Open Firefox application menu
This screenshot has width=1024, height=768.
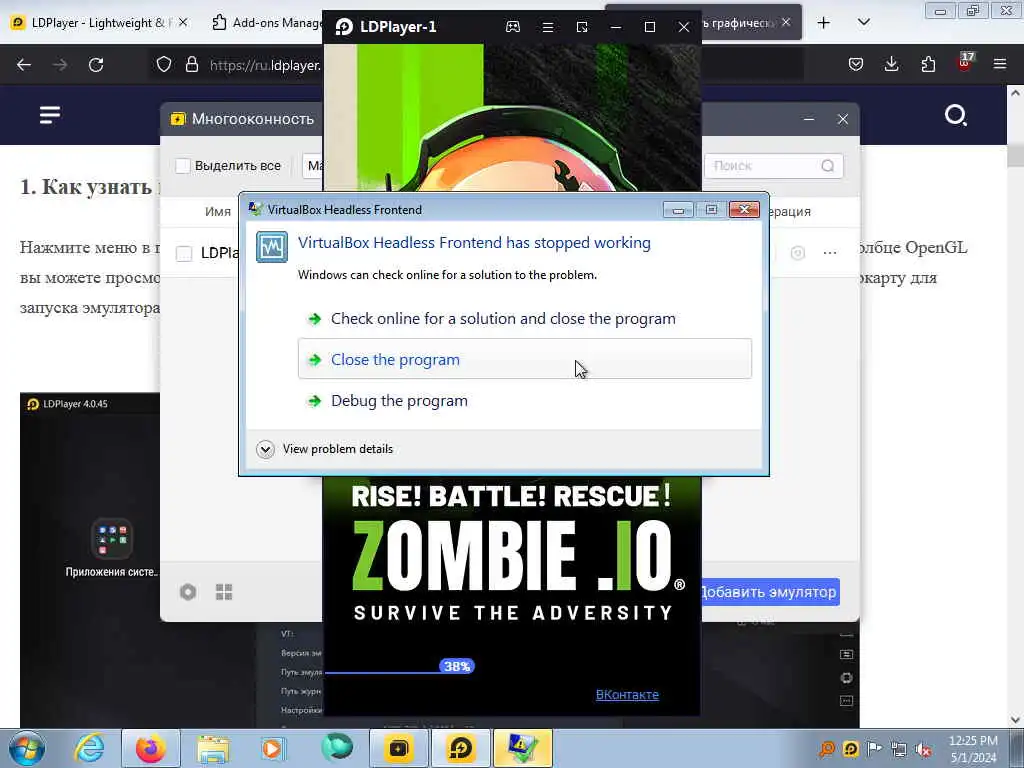(1000, 64)
